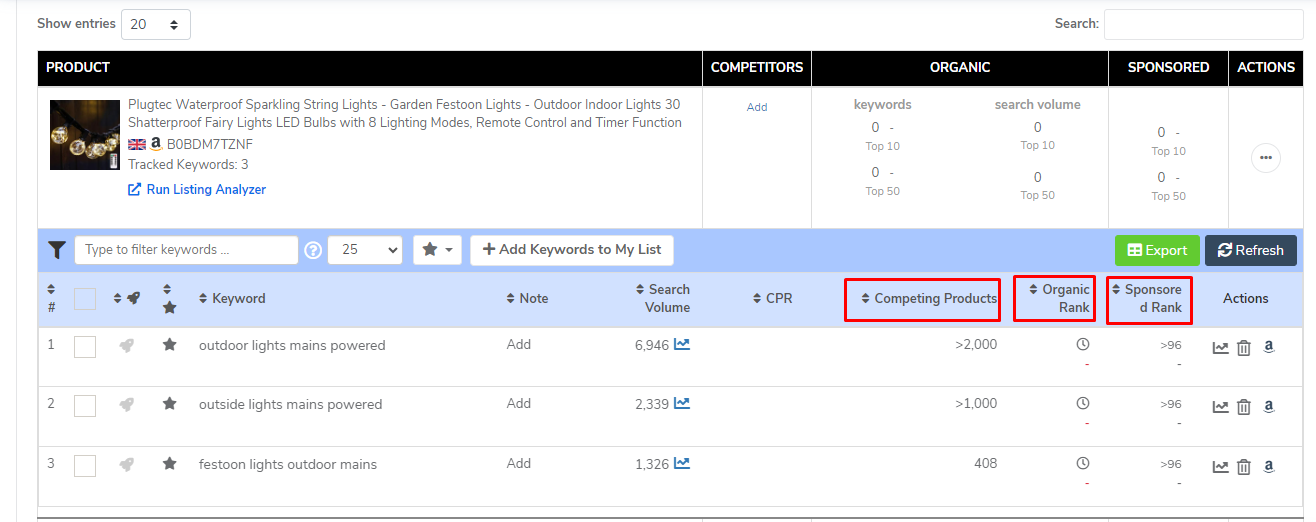The height and width of the screenshot is (522, 1316).
Task: Open the Show entries dropdown
Action: [x=155, y=24]
